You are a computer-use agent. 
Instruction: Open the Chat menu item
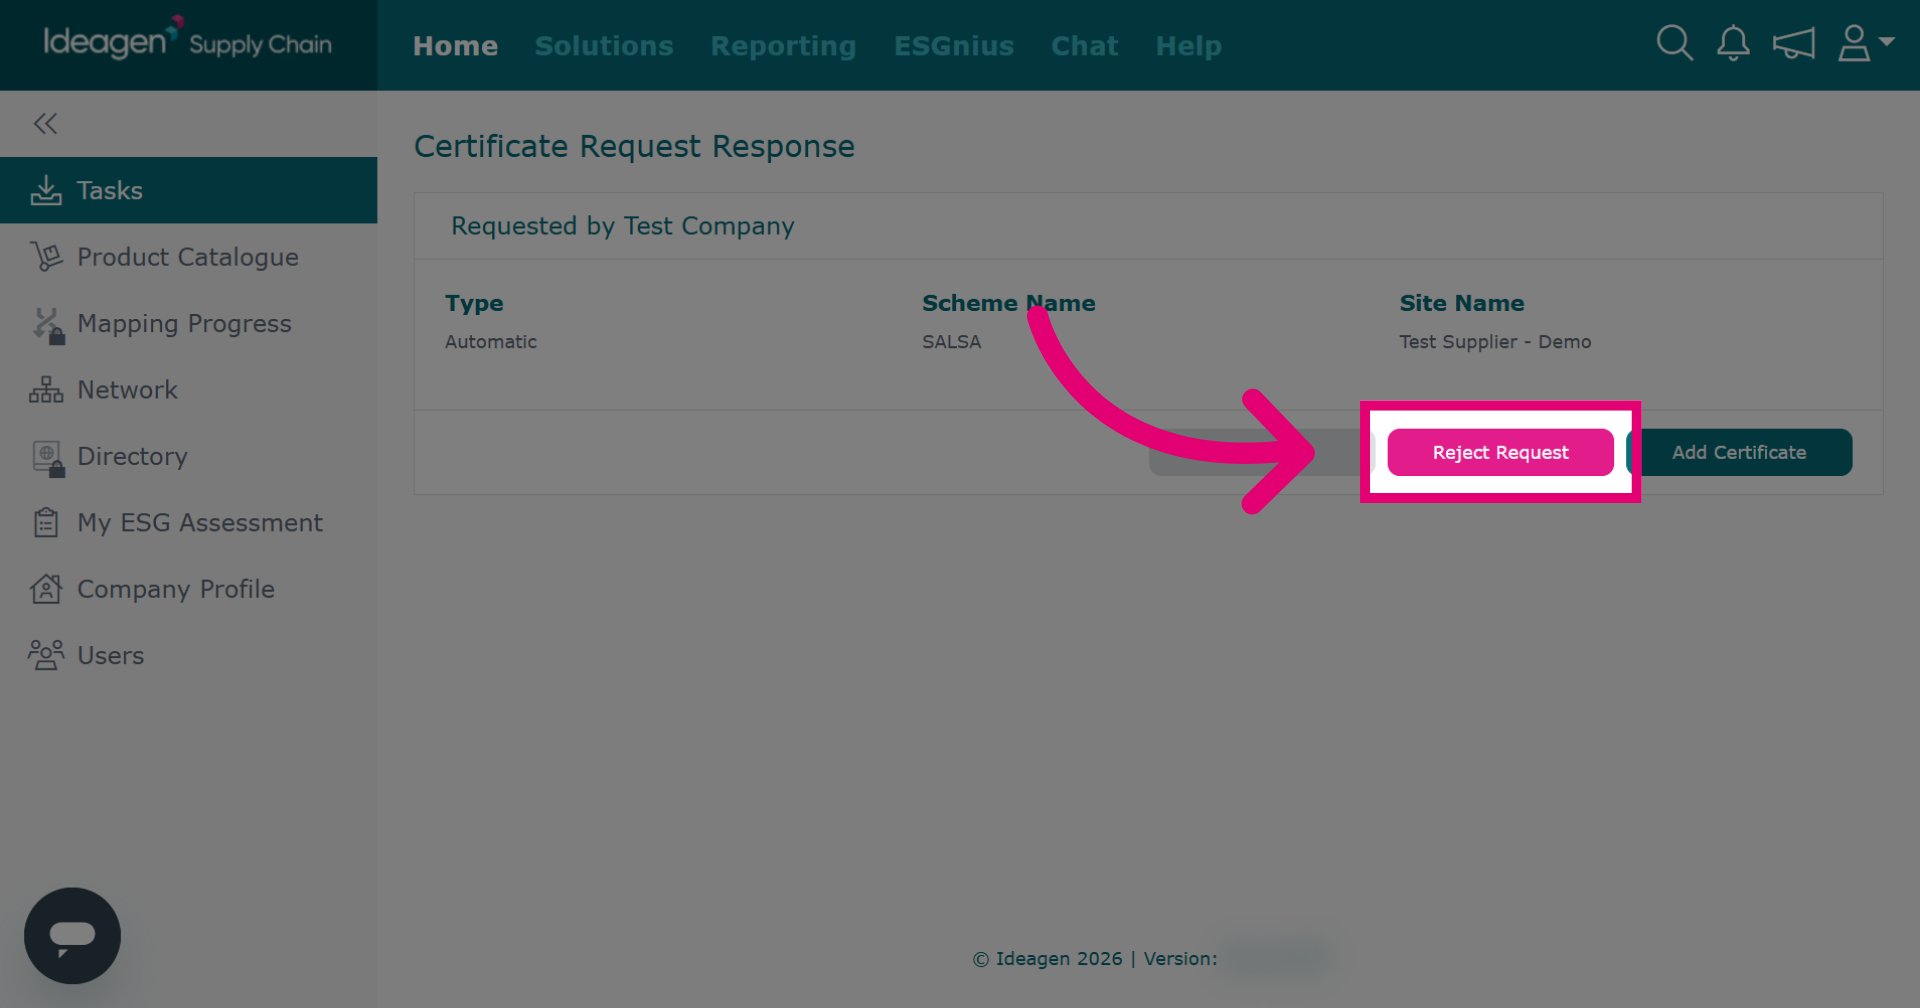1084,46
